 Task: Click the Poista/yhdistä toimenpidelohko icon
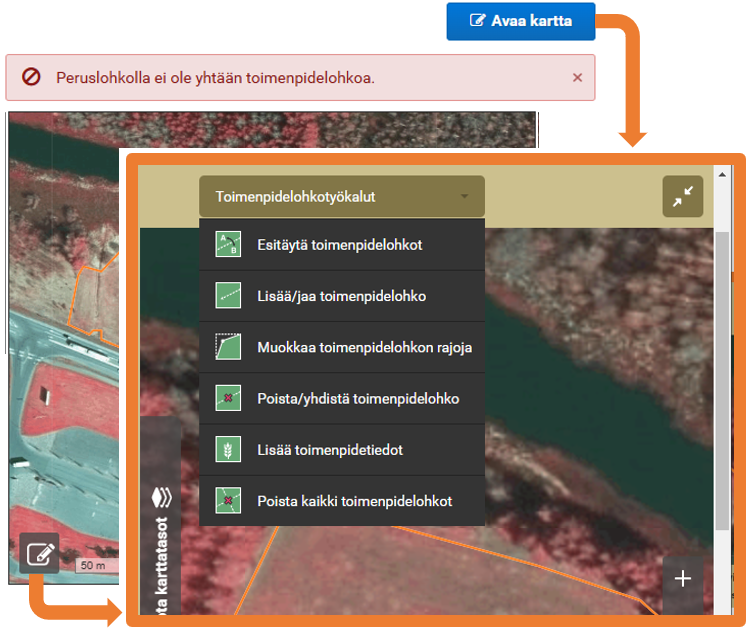[229, 398]
